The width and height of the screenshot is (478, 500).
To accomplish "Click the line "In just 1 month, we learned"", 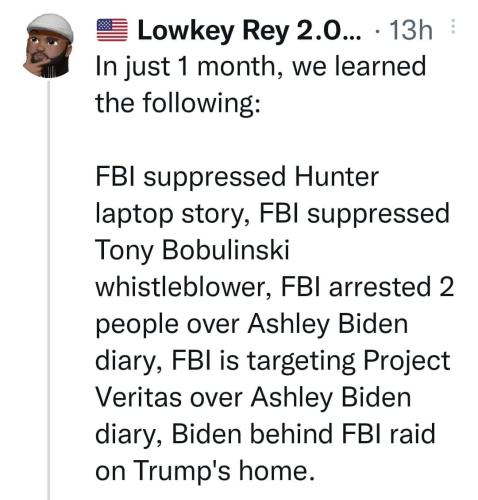I will click(x=261, y=68).
